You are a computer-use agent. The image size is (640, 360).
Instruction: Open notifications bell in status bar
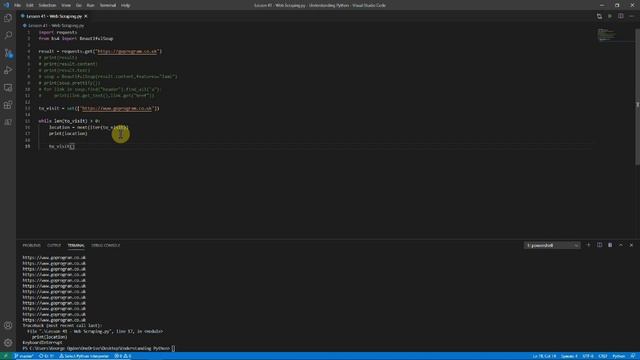633,356
